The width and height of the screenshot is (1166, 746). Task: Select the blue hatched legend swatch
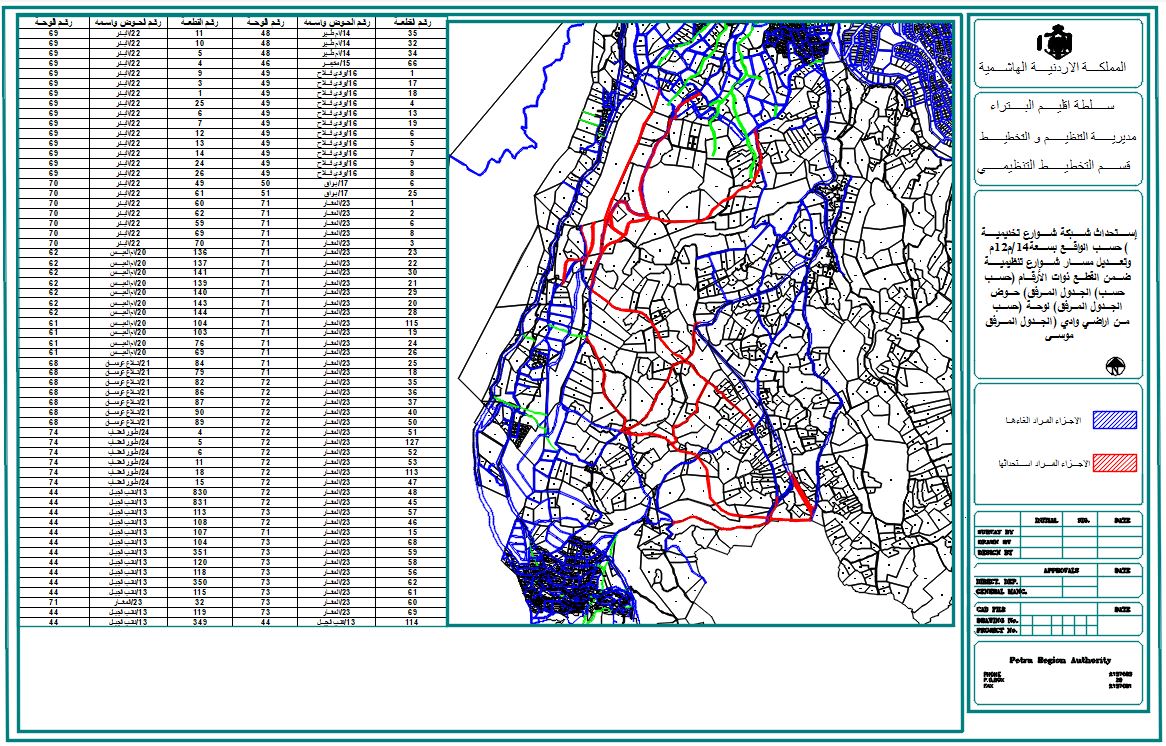pos(1115,420)
